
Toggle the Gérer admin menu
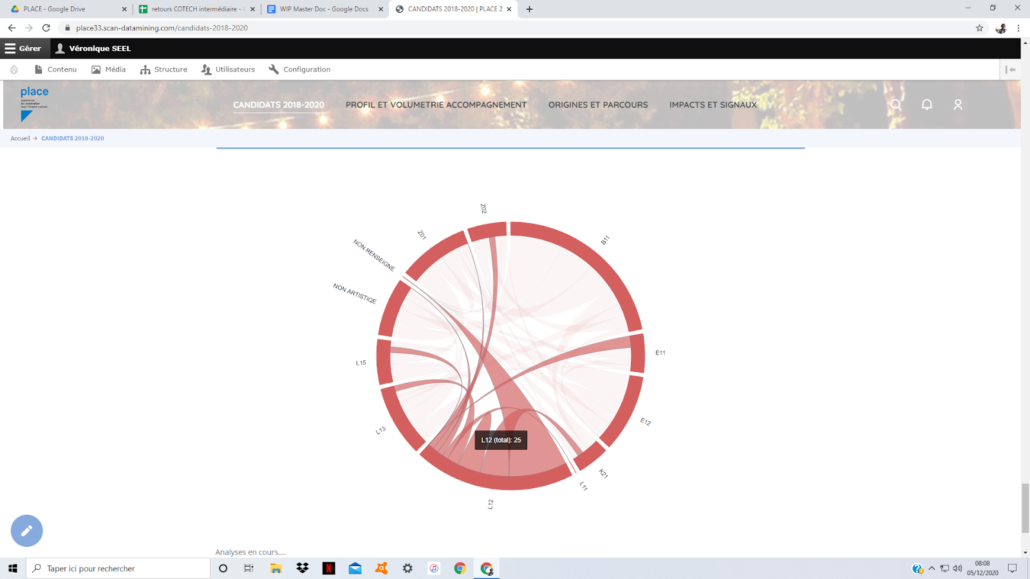click(23, 48)
